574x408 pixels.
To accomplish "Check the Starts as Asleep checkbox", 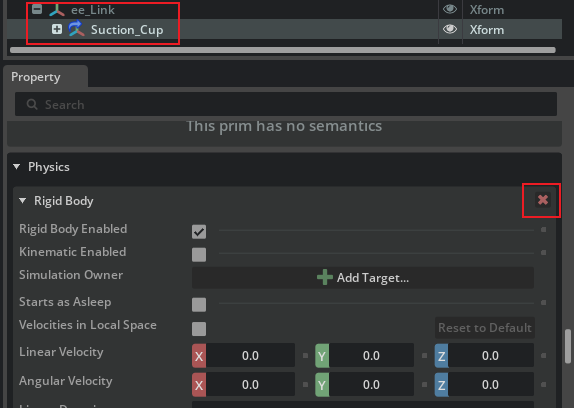I will coord(199,304).
